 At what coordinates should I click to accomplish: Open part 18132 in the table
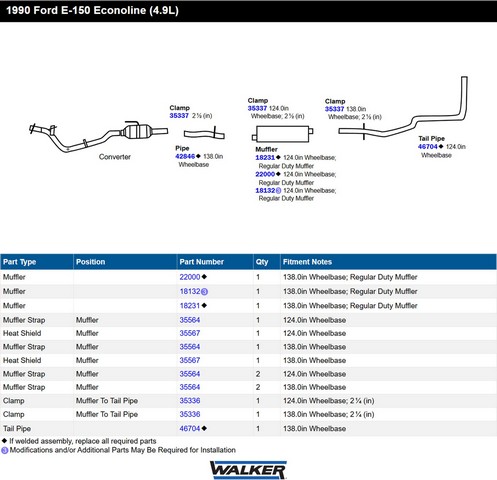190,291
